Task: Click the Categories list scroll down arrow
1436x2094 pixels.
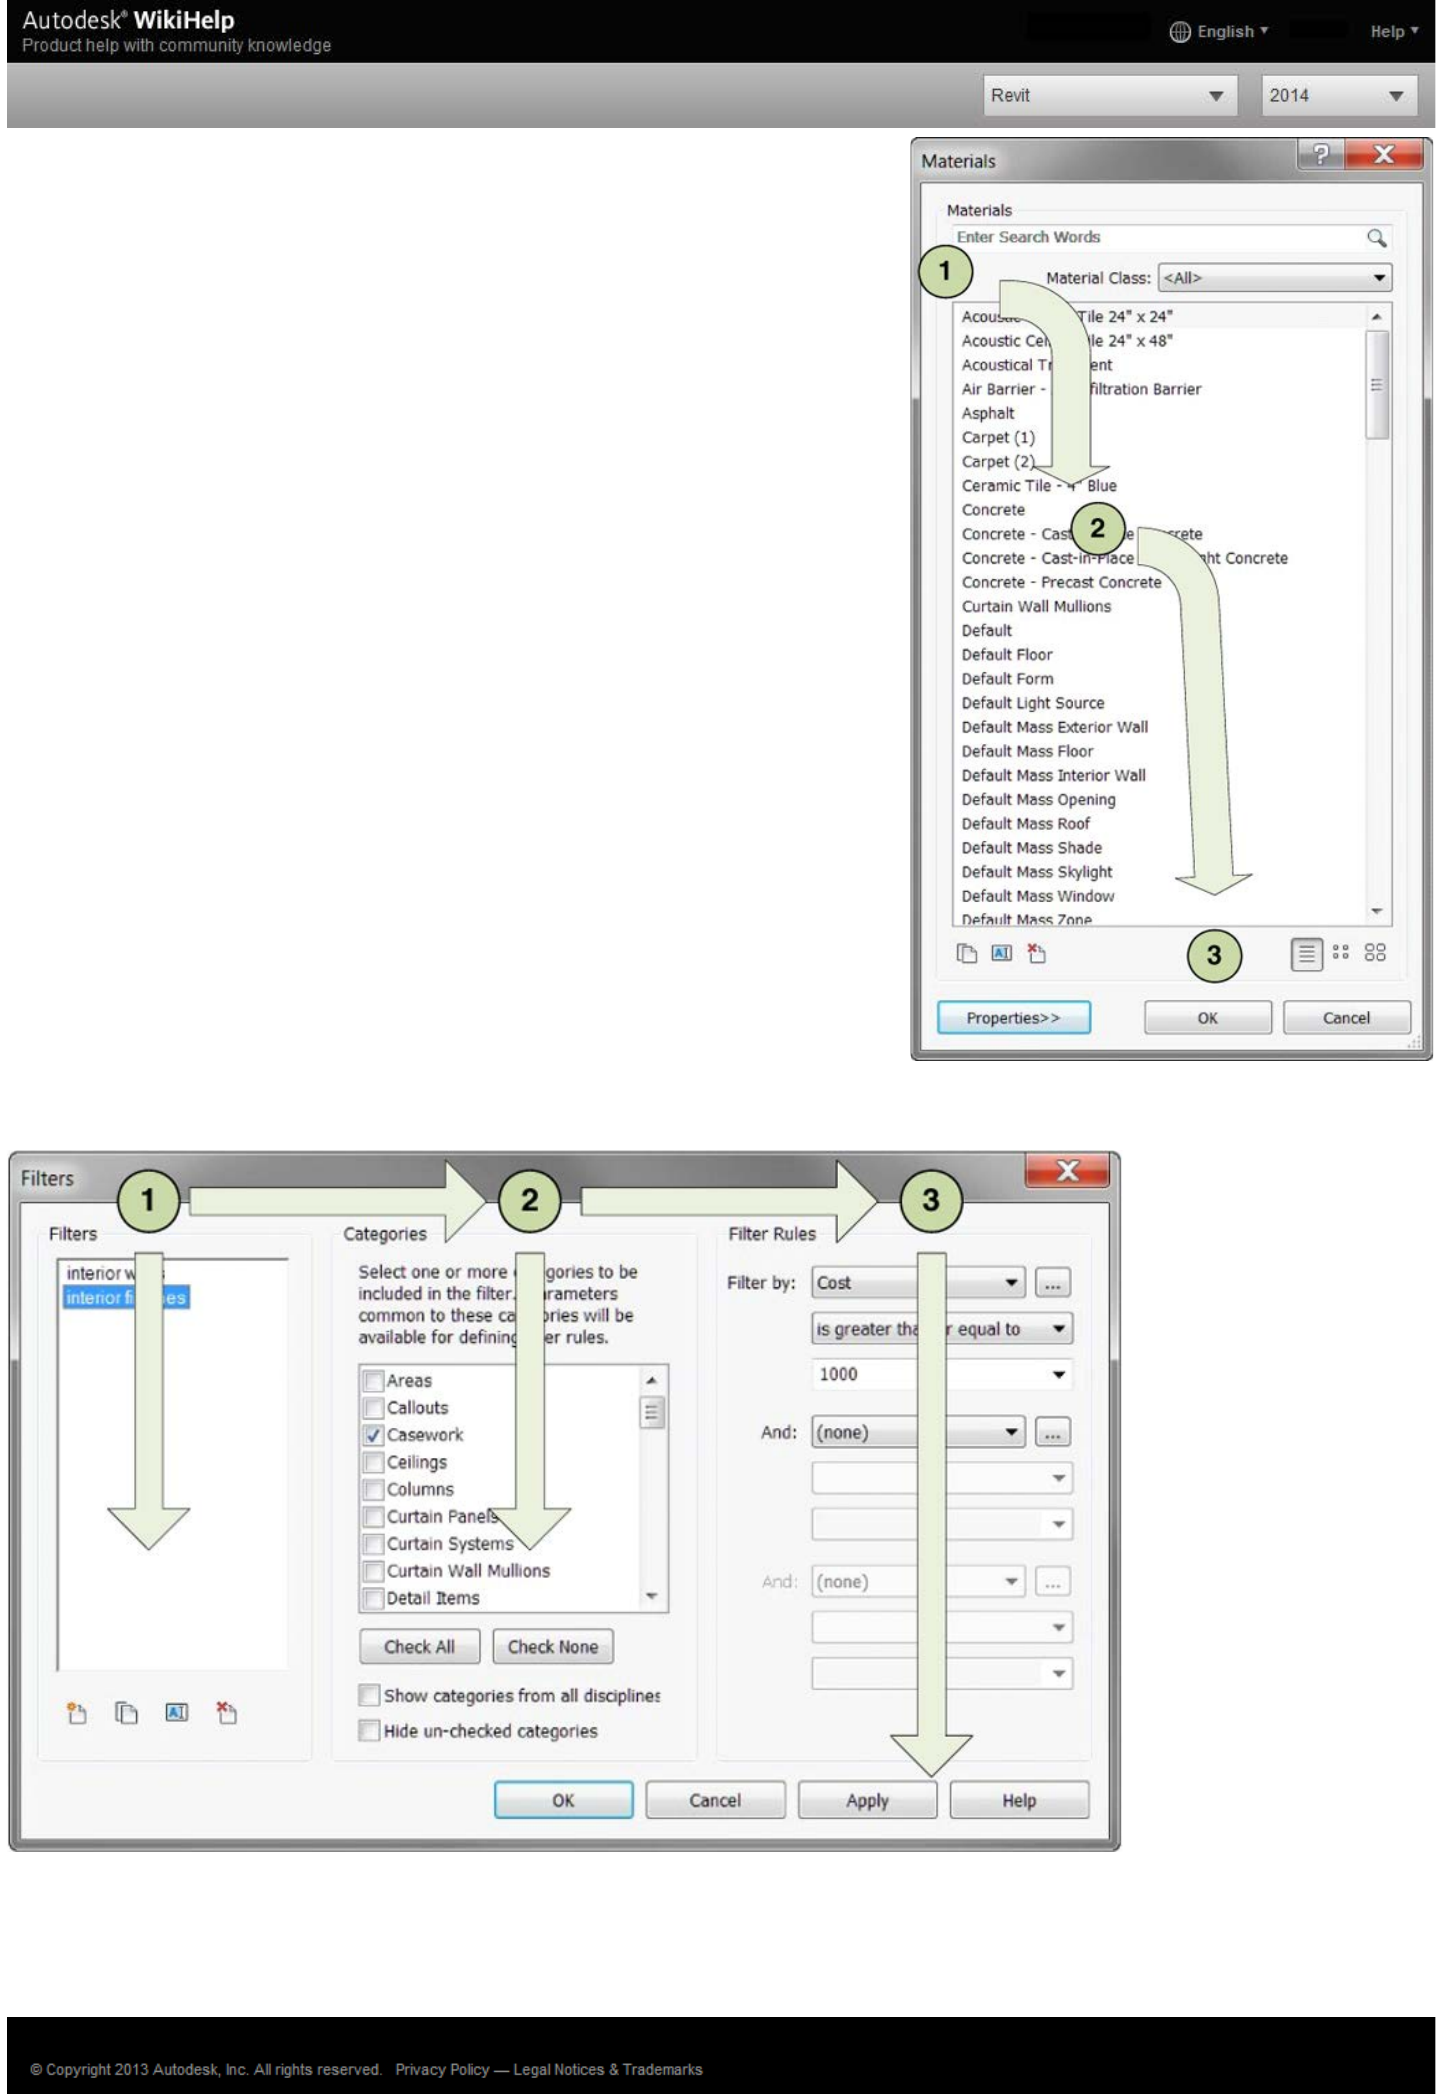Action: pyautogui.click(x=652, y=1597)
